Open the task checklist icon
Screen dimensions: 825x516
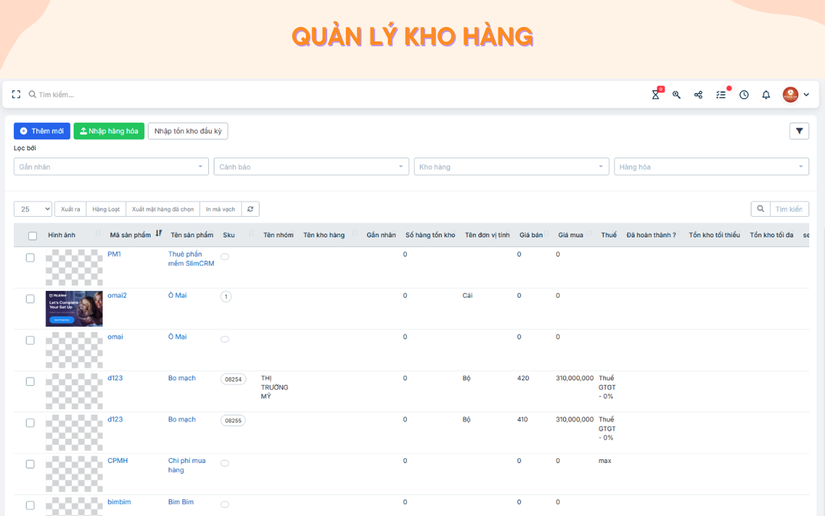pyautogui.click(x=721, y=95)
